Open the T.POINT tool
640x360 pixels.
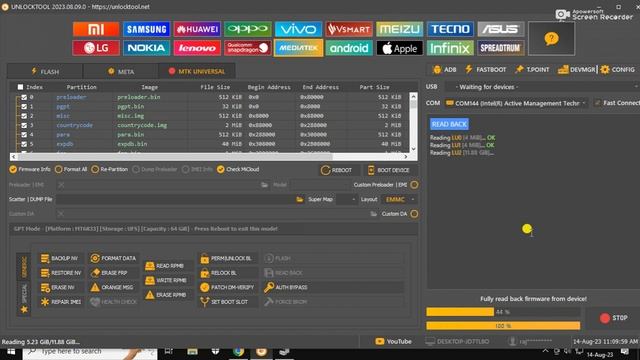(x=532, y=69)
